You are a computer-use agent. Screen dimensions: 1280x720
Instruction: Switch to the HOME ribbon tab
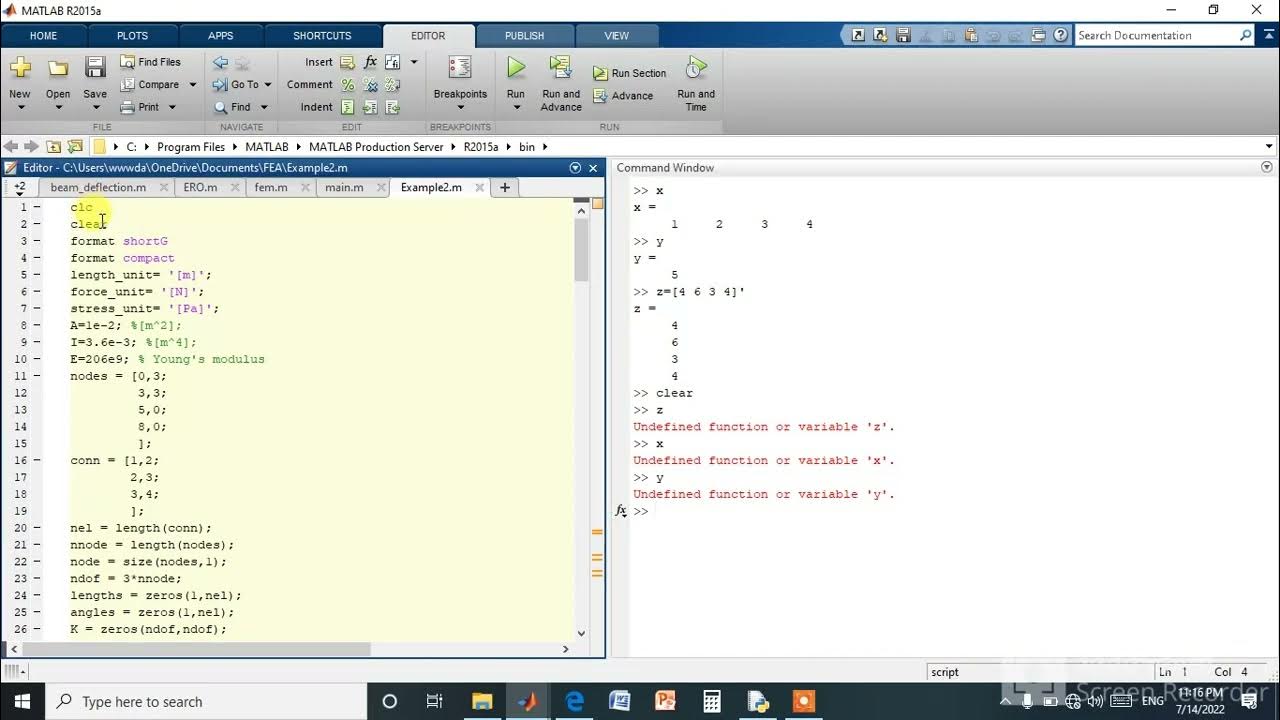tap(44, 36)
